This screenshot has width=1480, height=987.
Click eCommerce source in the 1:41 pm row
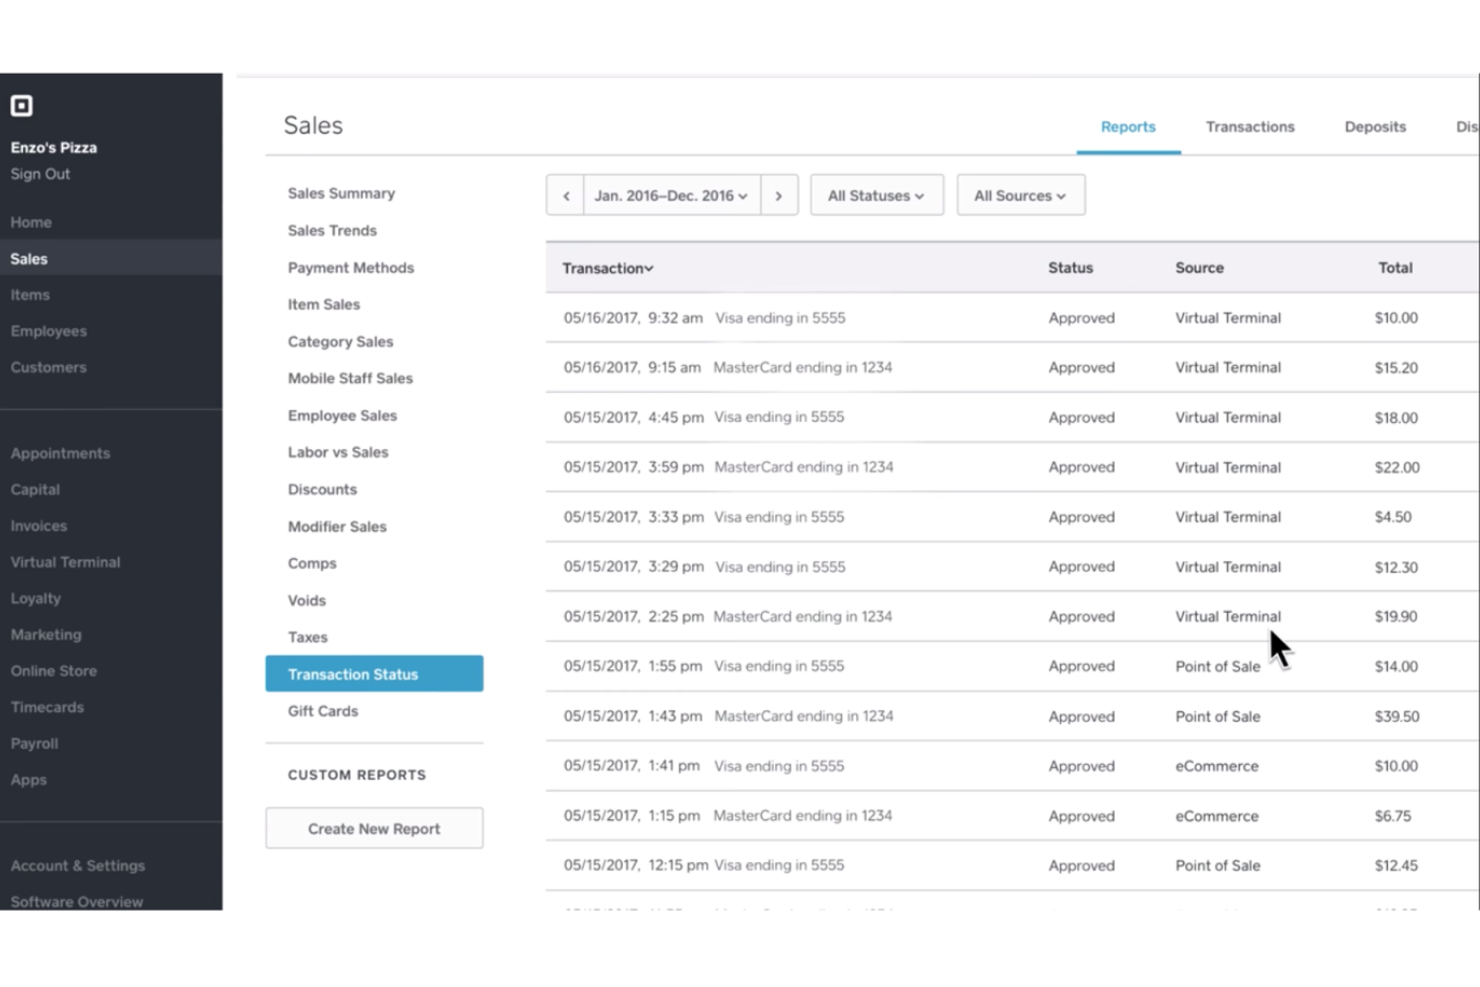click(1217, 766)
